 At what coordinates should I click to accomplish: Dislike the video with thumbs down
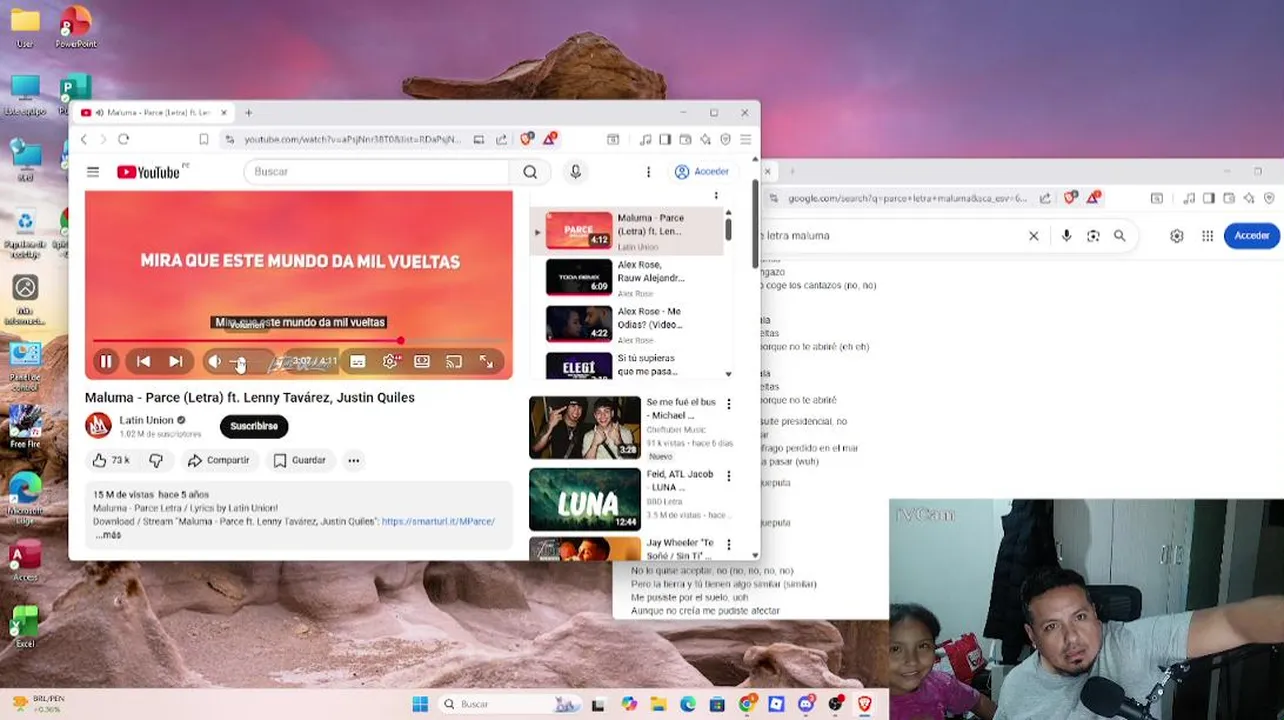pos(156,460)
